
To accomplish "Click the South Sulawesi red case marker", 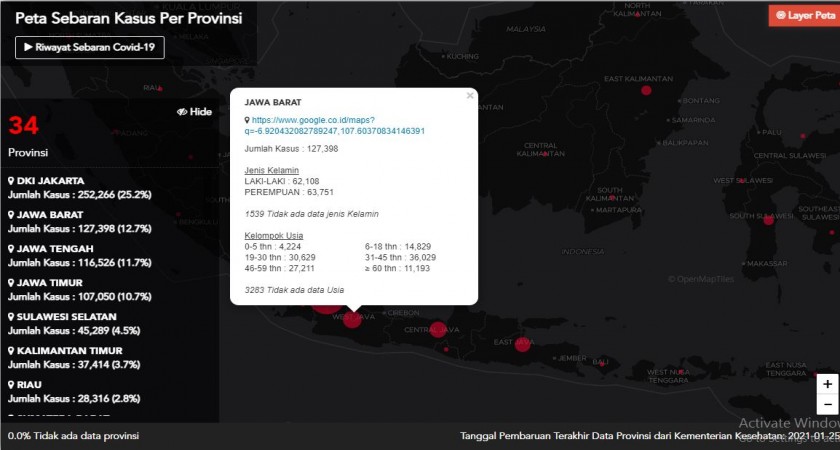I will [x=768, y=220].
